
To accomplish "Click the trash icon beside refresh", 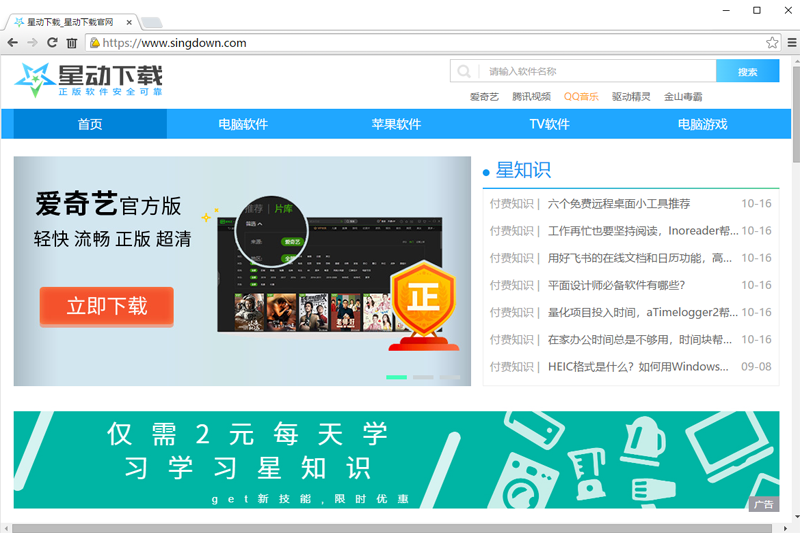I will [x=71, y=43].
